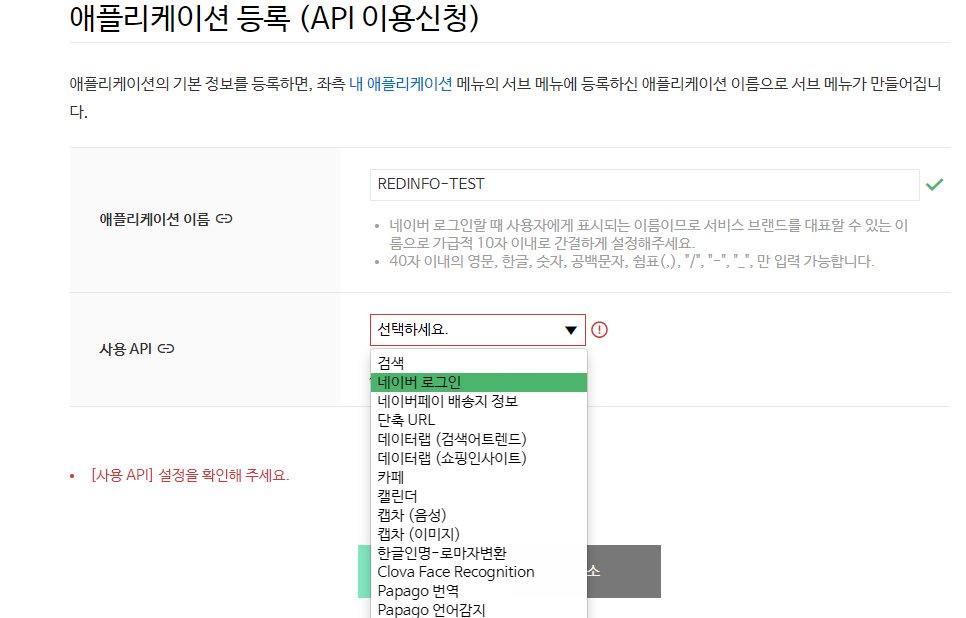Open the 선택하세요 API dropdown
Image resolution: width=966 pixels, height=618 pixels.
(477, 330)
